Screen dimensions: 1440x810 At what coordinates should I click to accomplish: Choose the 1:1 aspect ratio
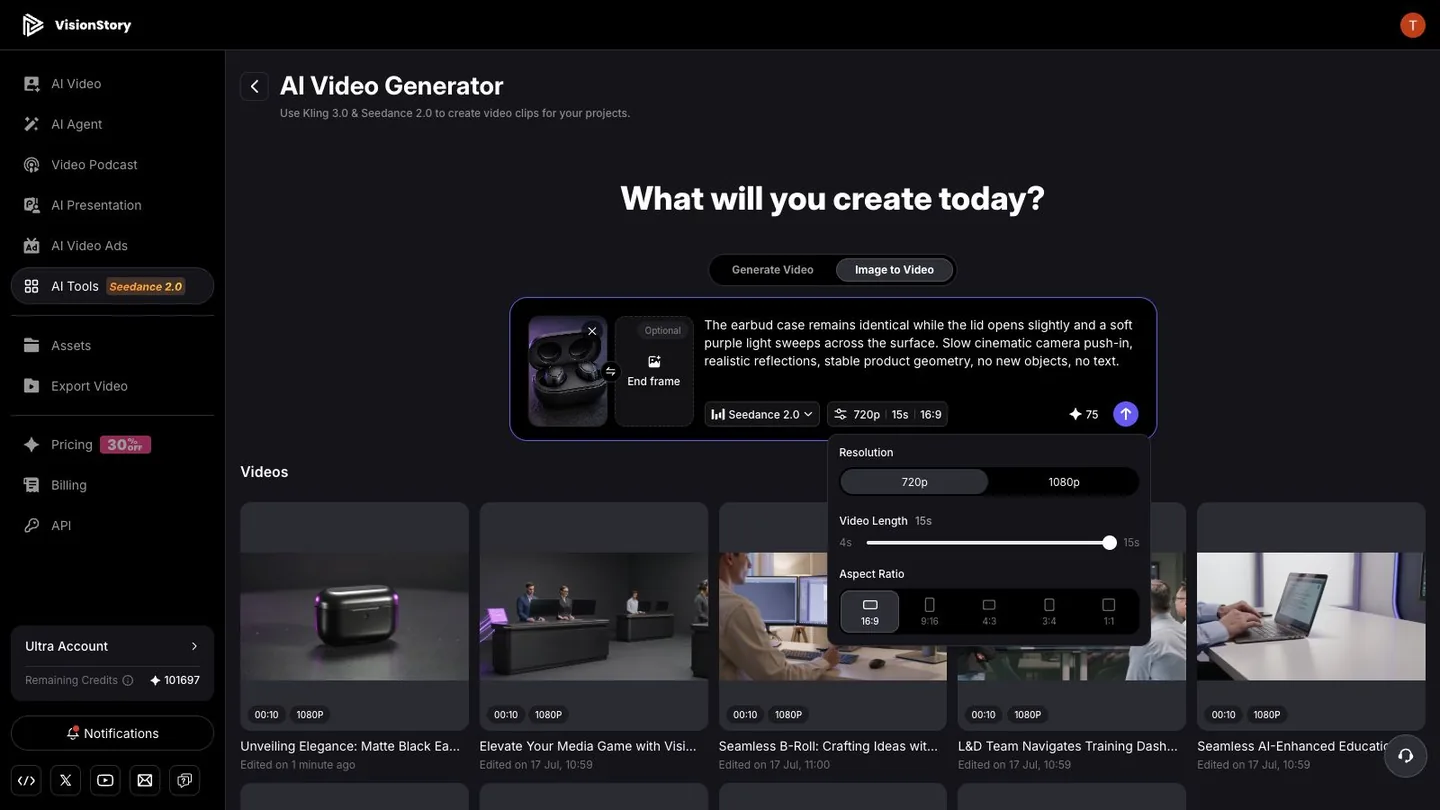tap(1109, 612)
